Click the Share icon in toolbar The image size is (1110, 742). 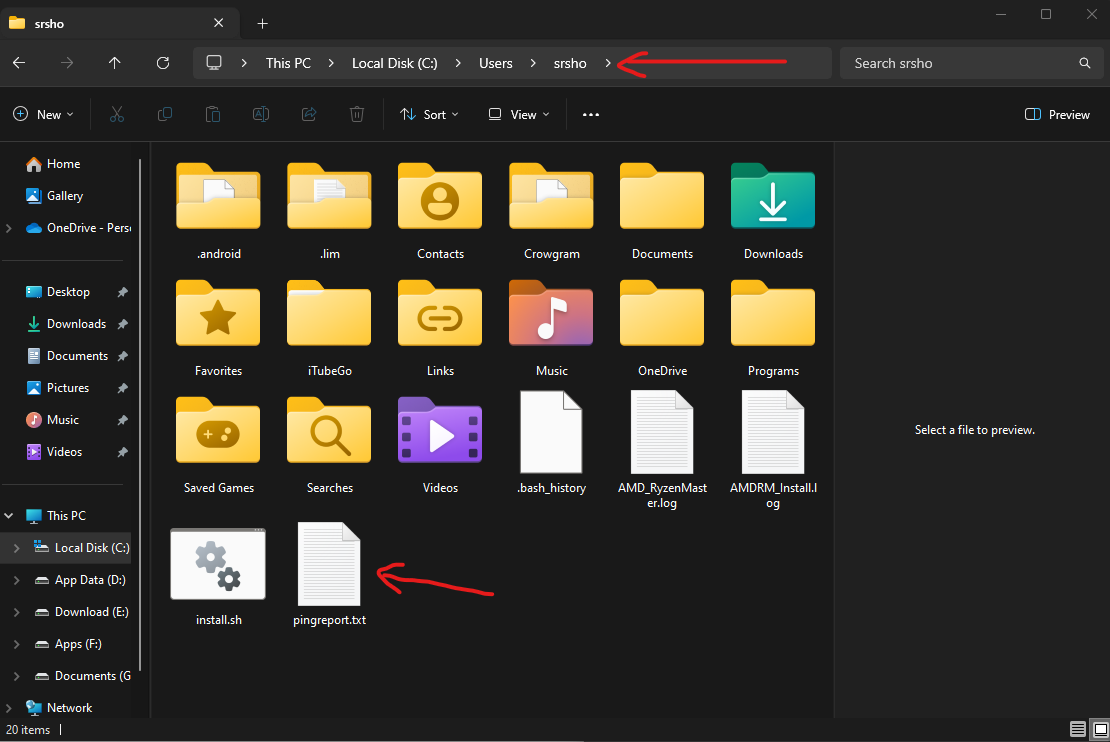point(309,115)
